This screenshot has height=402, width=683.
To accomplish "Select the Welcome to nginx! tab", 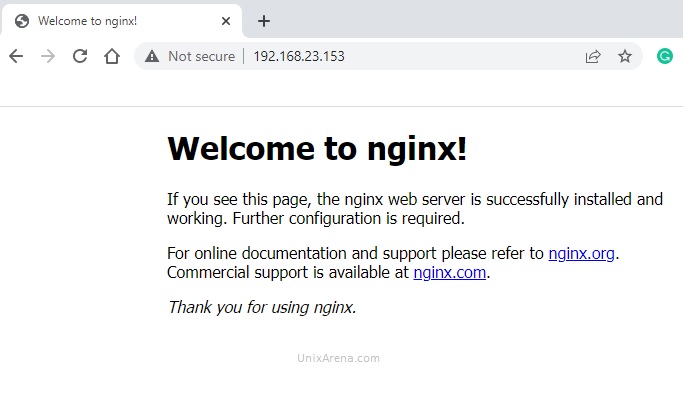I will [122, 21].
